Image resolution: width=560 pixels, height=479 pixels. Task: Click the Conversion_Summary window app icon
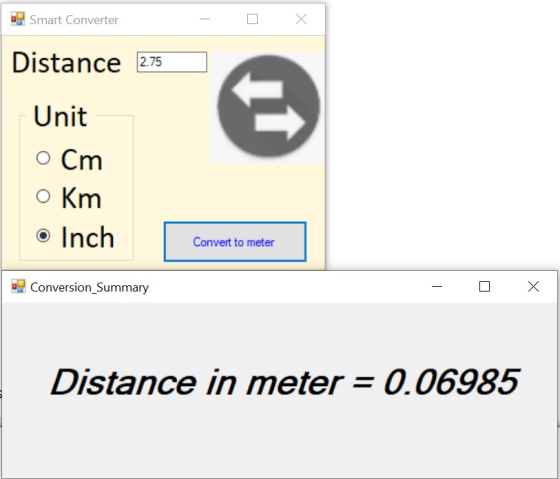[18, 286]
